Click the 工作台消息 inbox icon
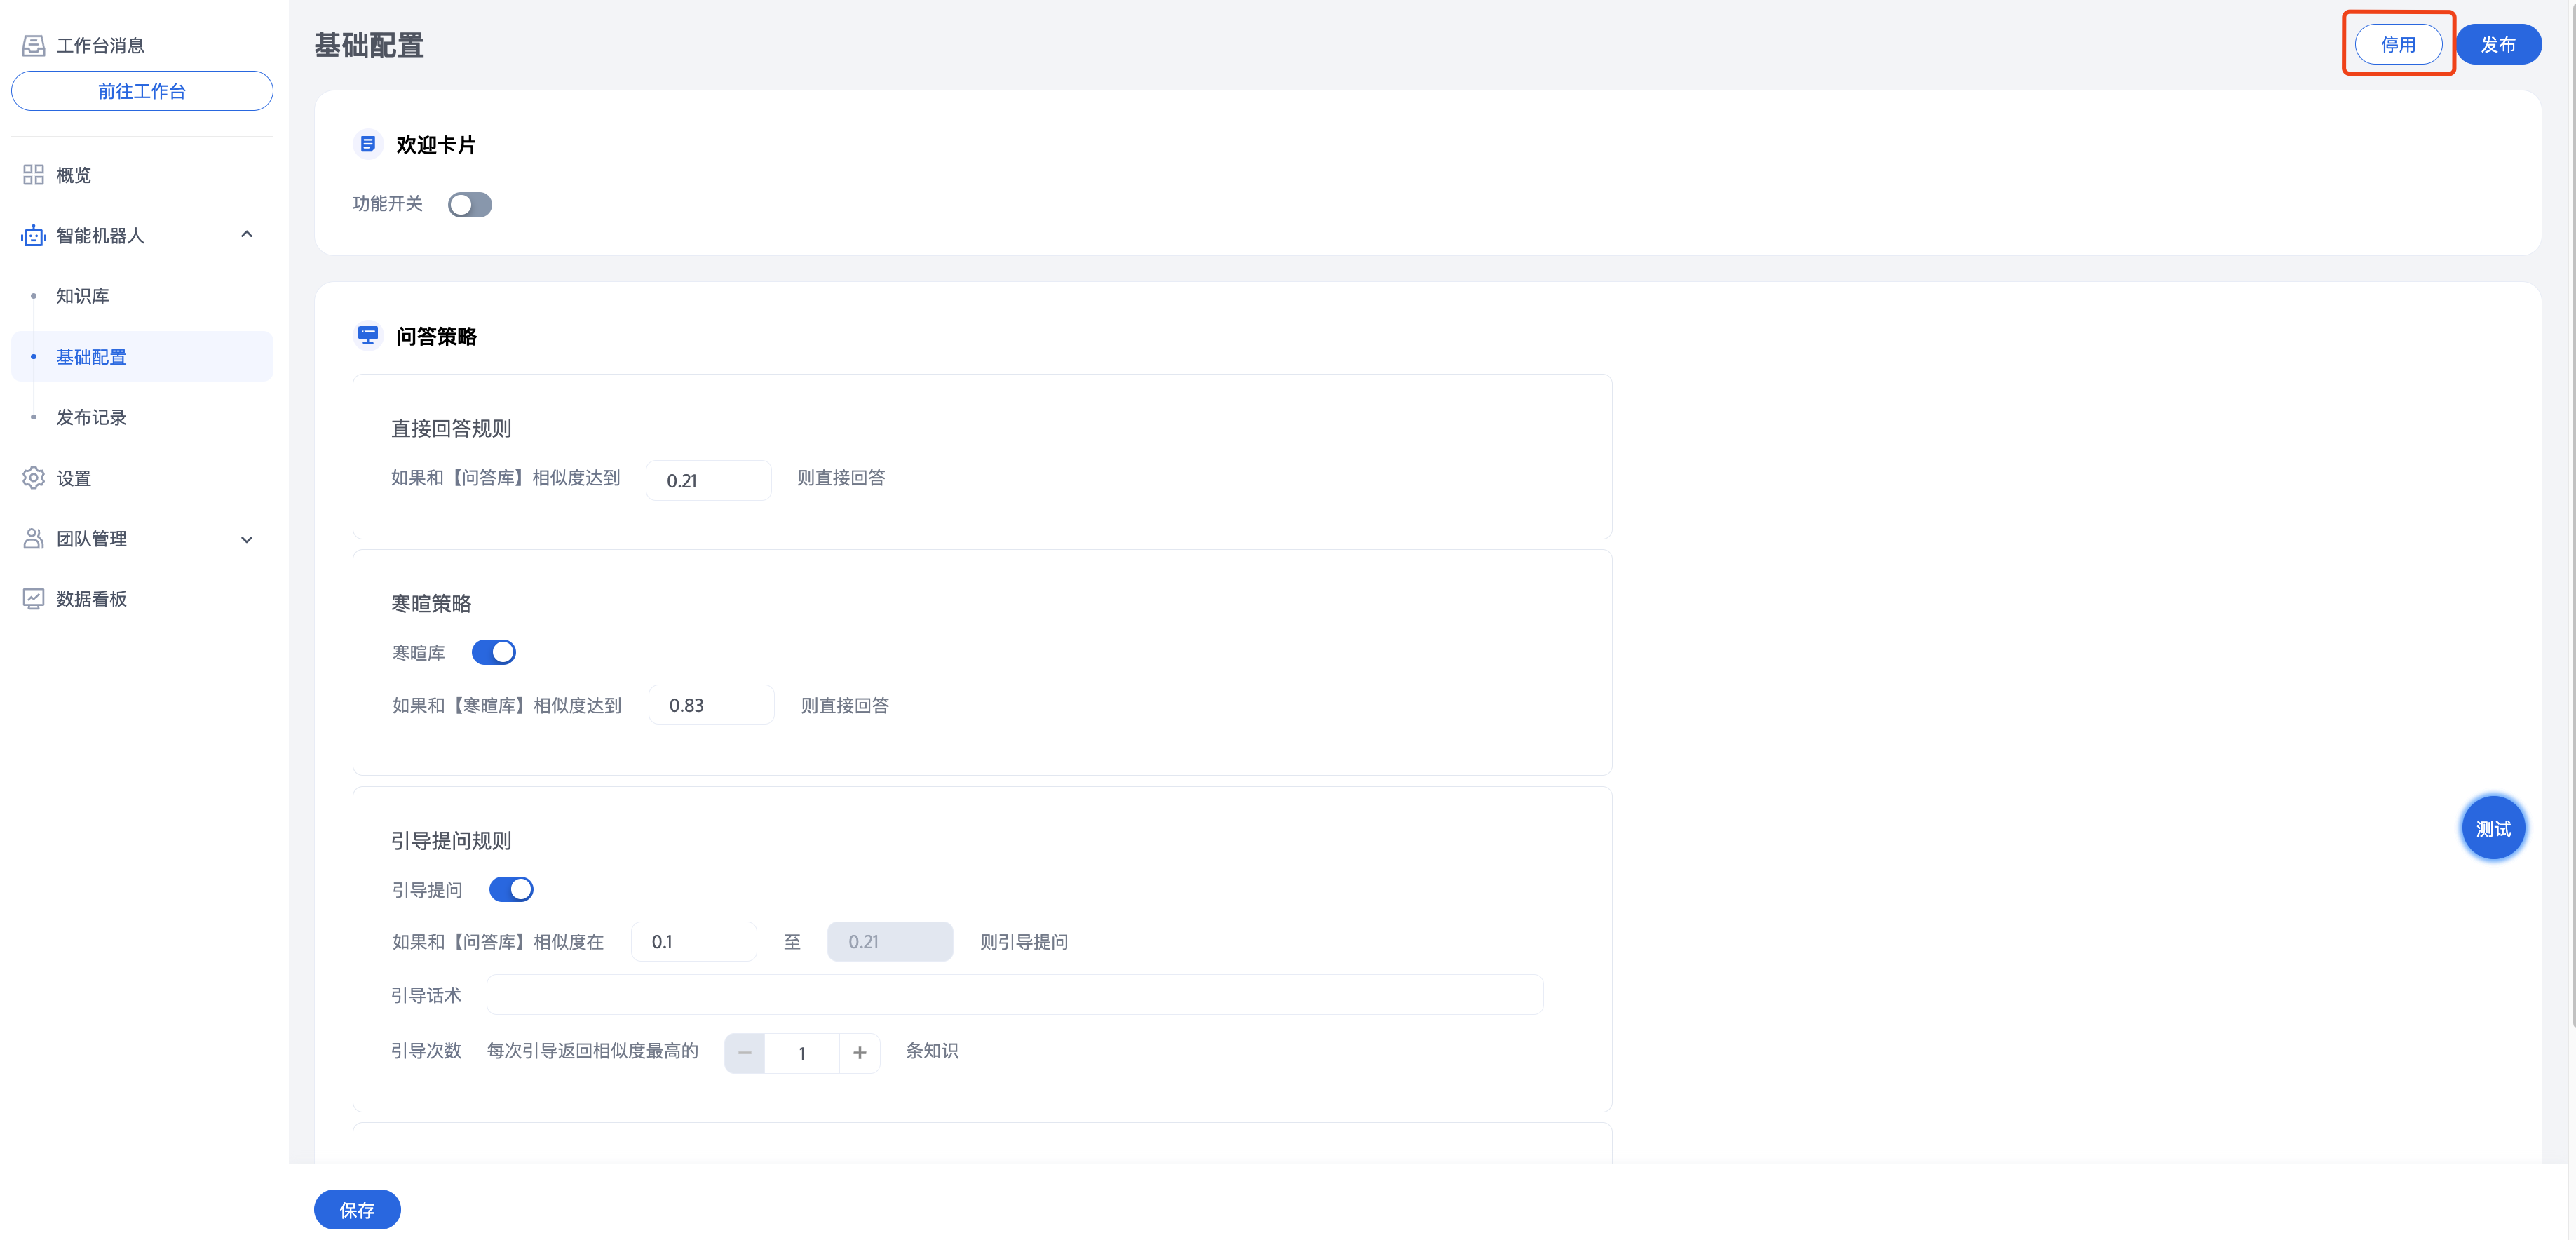 [33, 45]
